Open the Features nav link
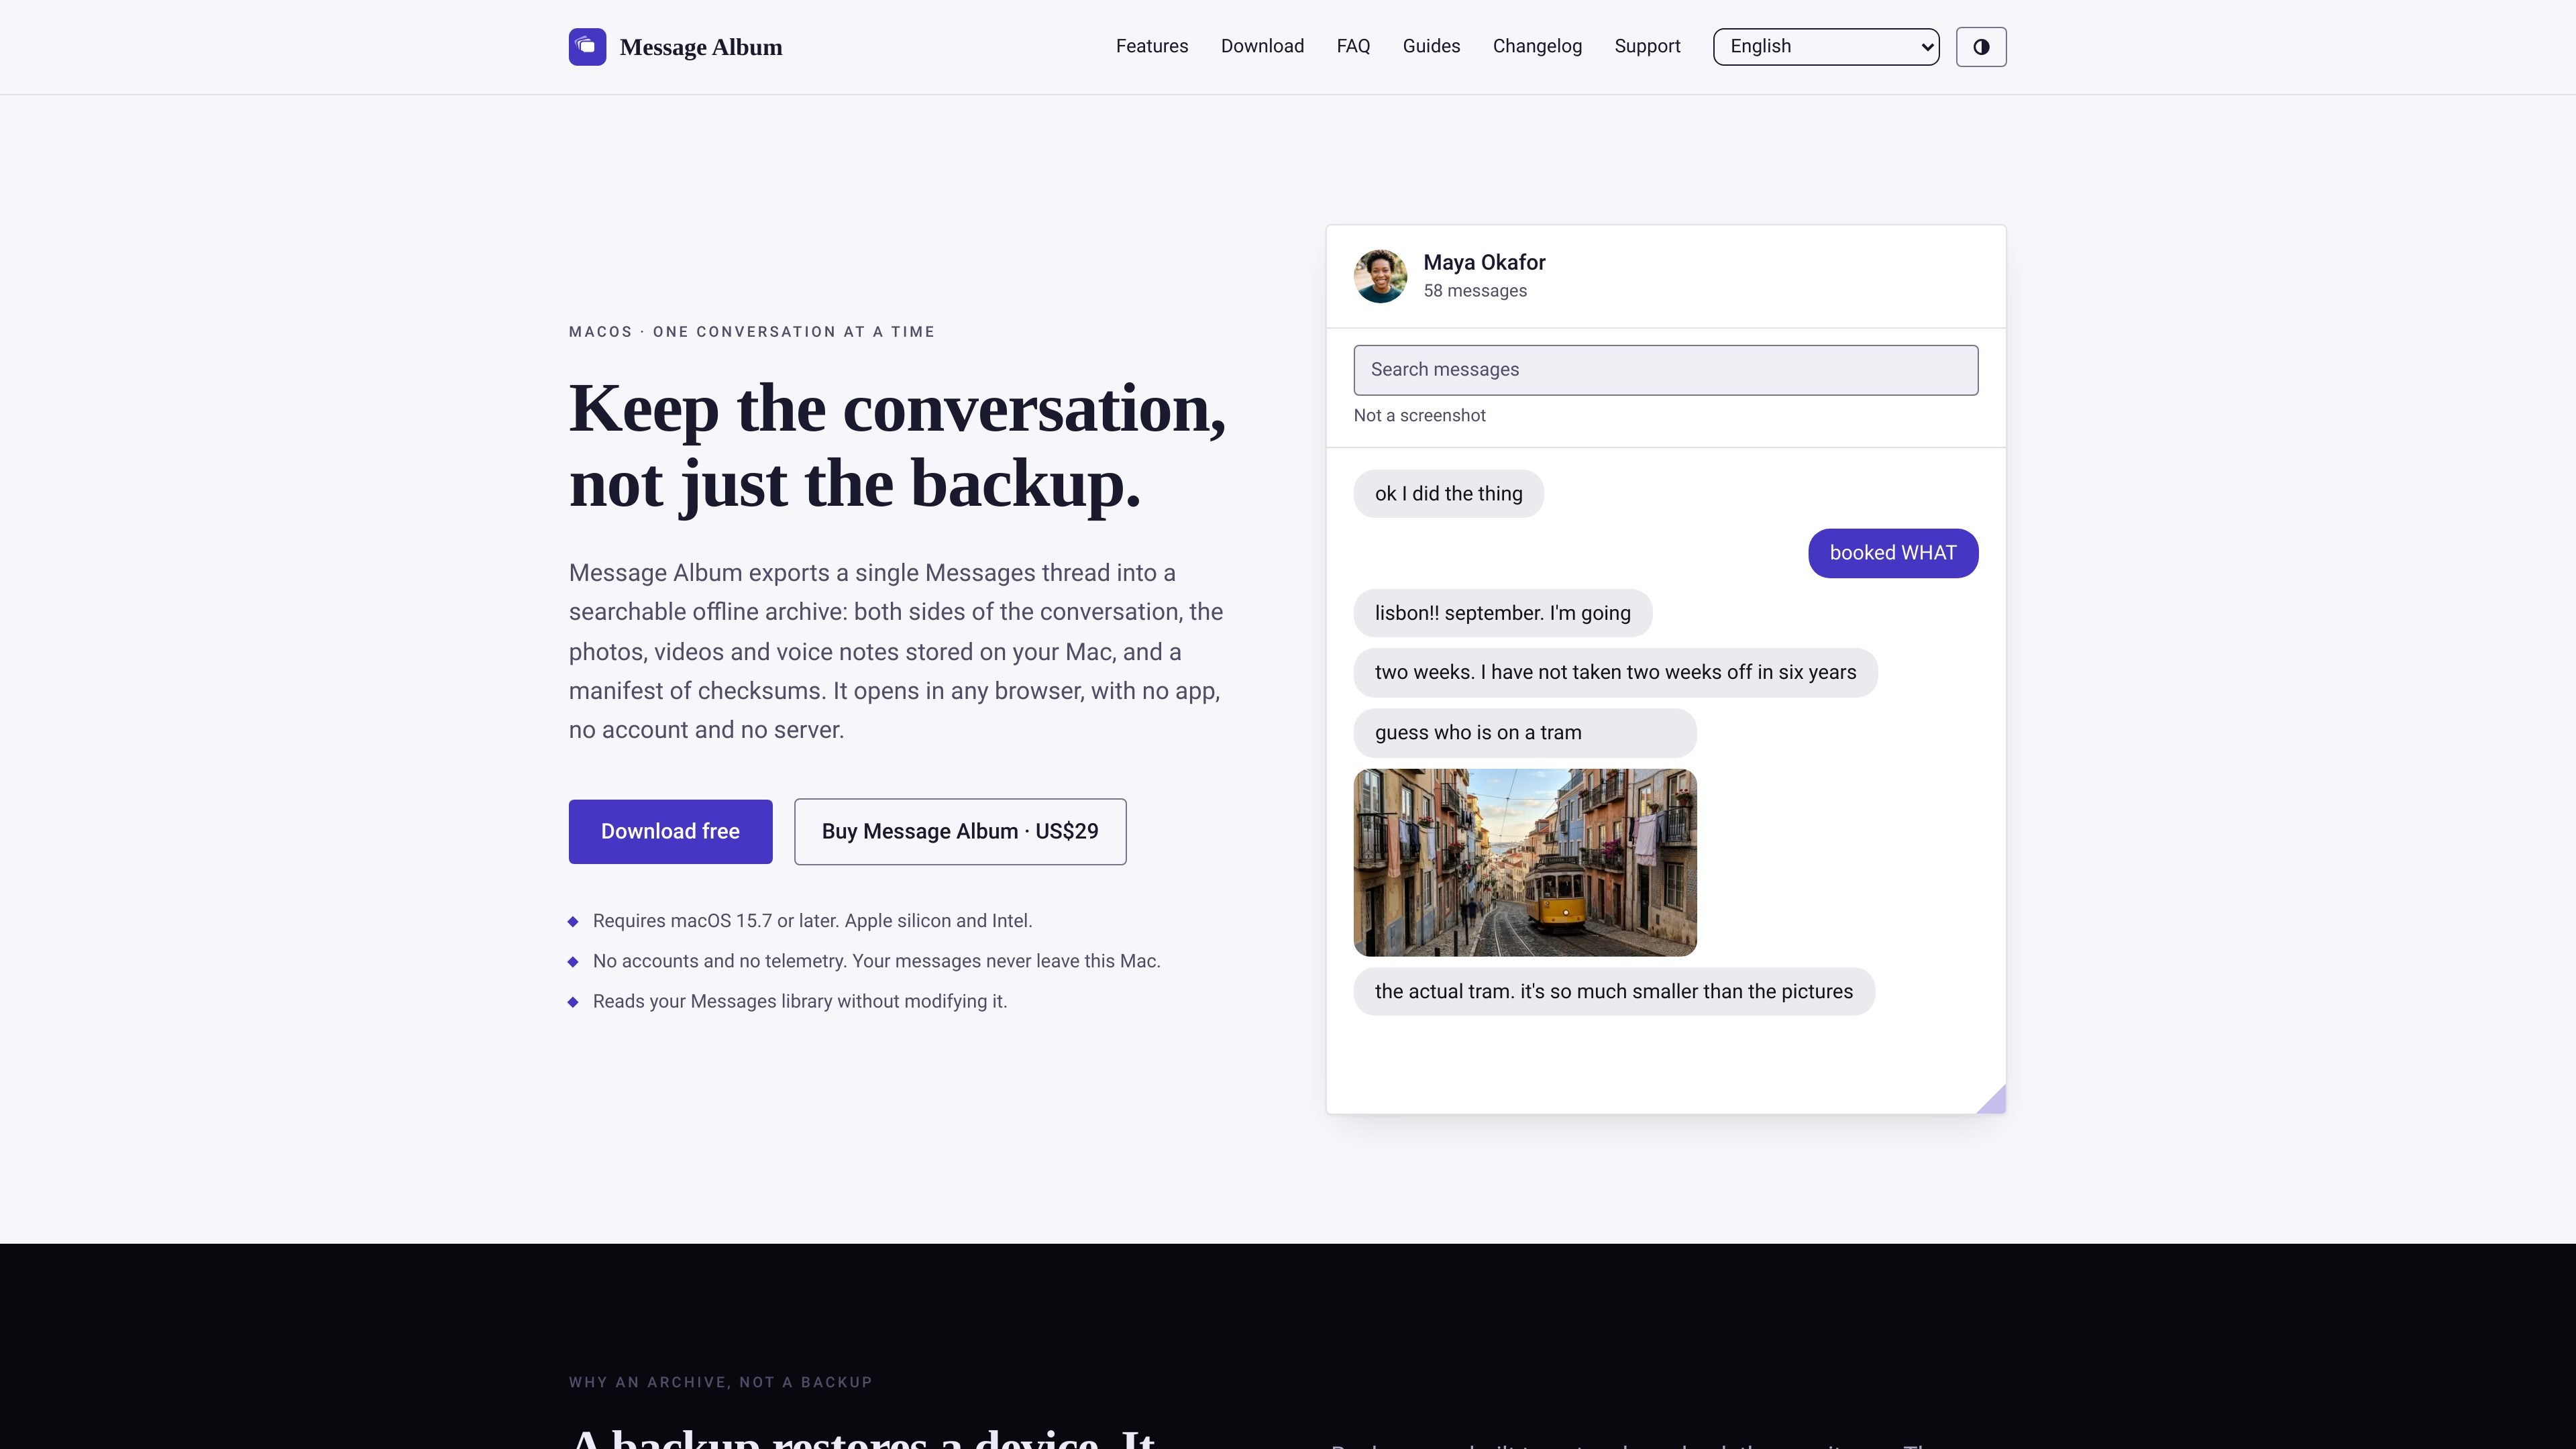This screenshot has width=2576, height=1449. (1152, 46)
